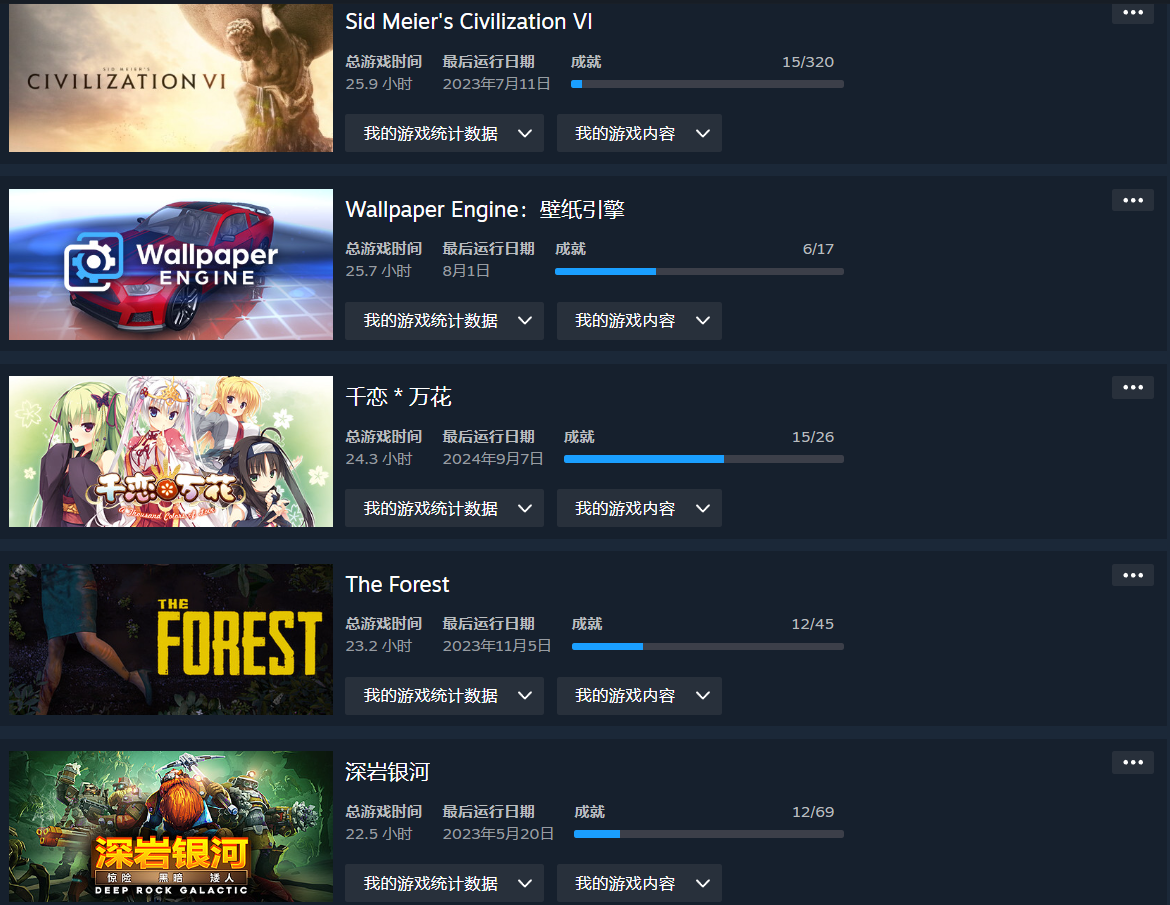Expand 我的游戏内容 for Civilization VI
The height and width of the screenshot is (905, 1170).
(639, 134)
